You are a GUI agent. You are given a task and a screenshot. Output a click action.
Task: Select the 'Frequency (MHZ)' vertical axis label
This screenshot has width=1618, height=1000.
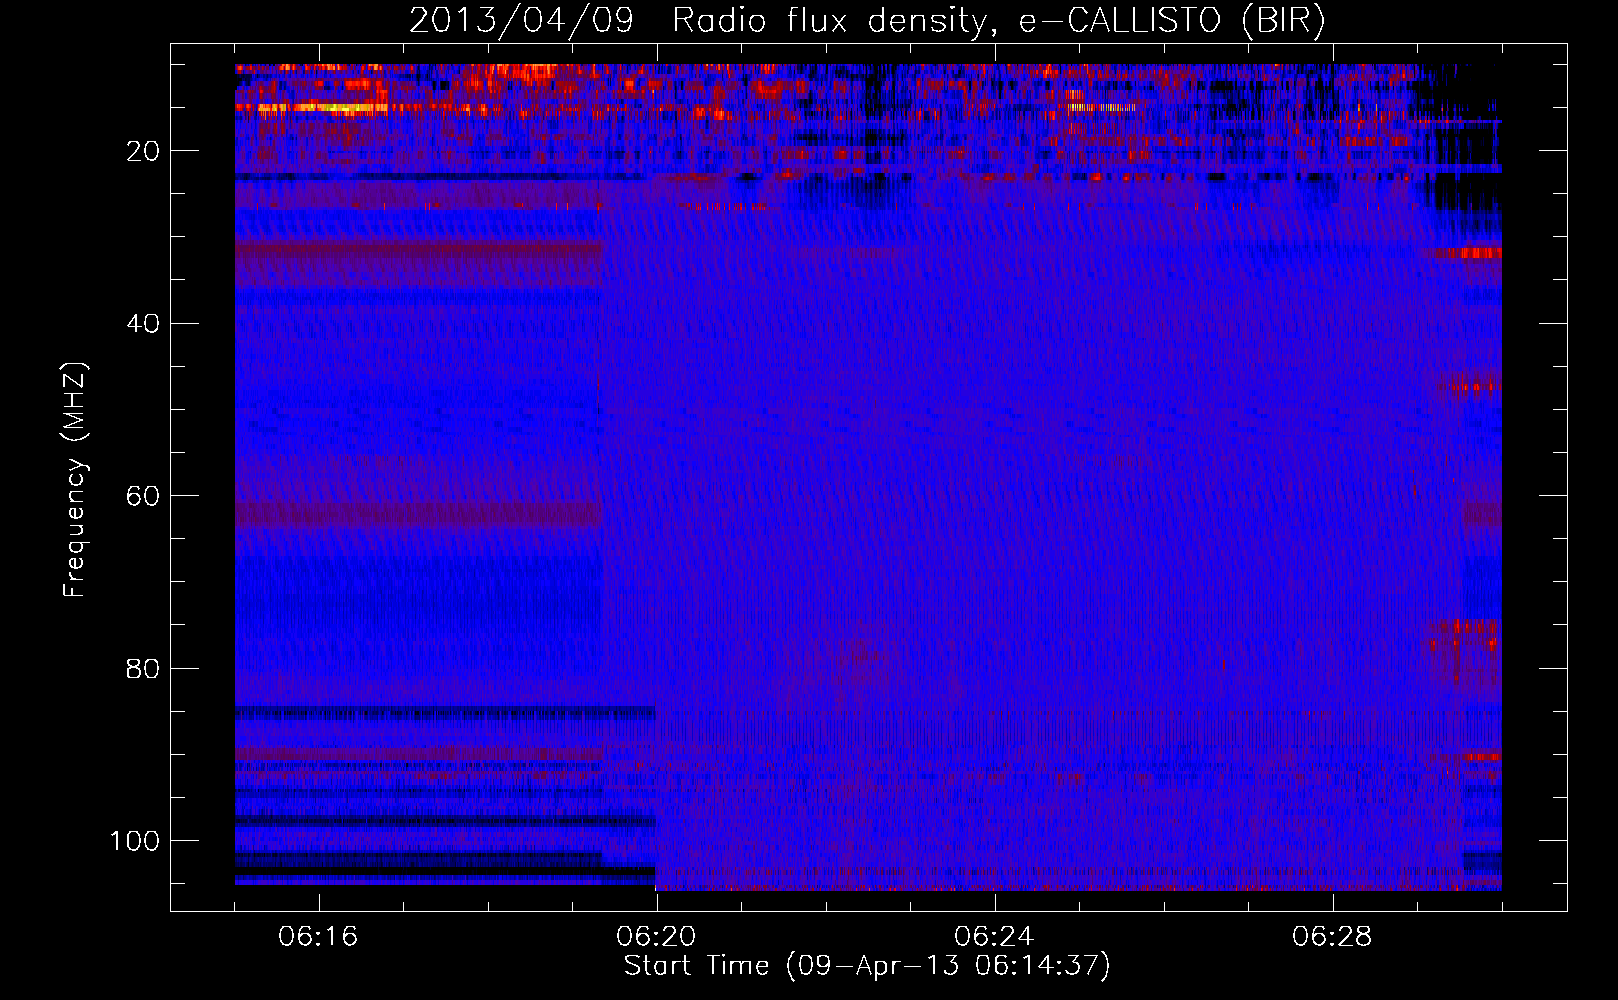pos(75,480)
